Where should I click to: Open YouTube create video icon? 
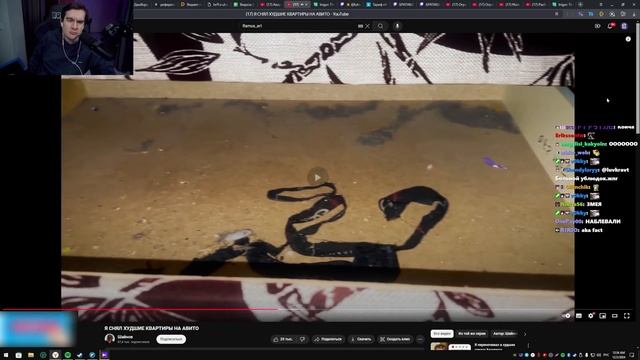[598, 26]
